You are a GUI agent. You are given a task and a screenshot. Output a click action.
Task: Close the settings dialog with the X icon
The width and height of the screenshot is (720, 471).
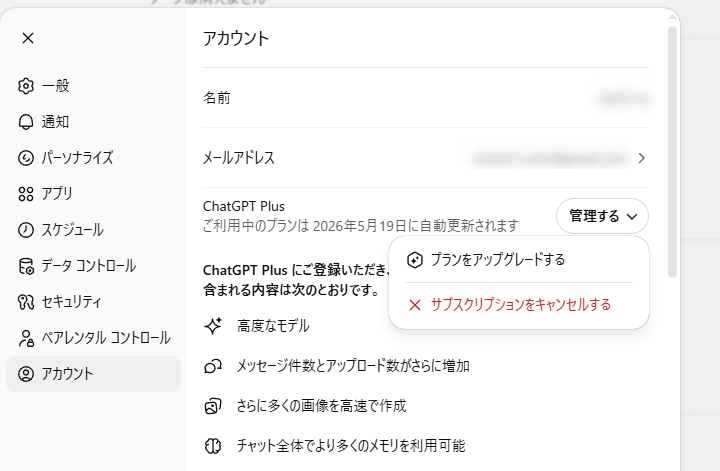tap(28, 38)
